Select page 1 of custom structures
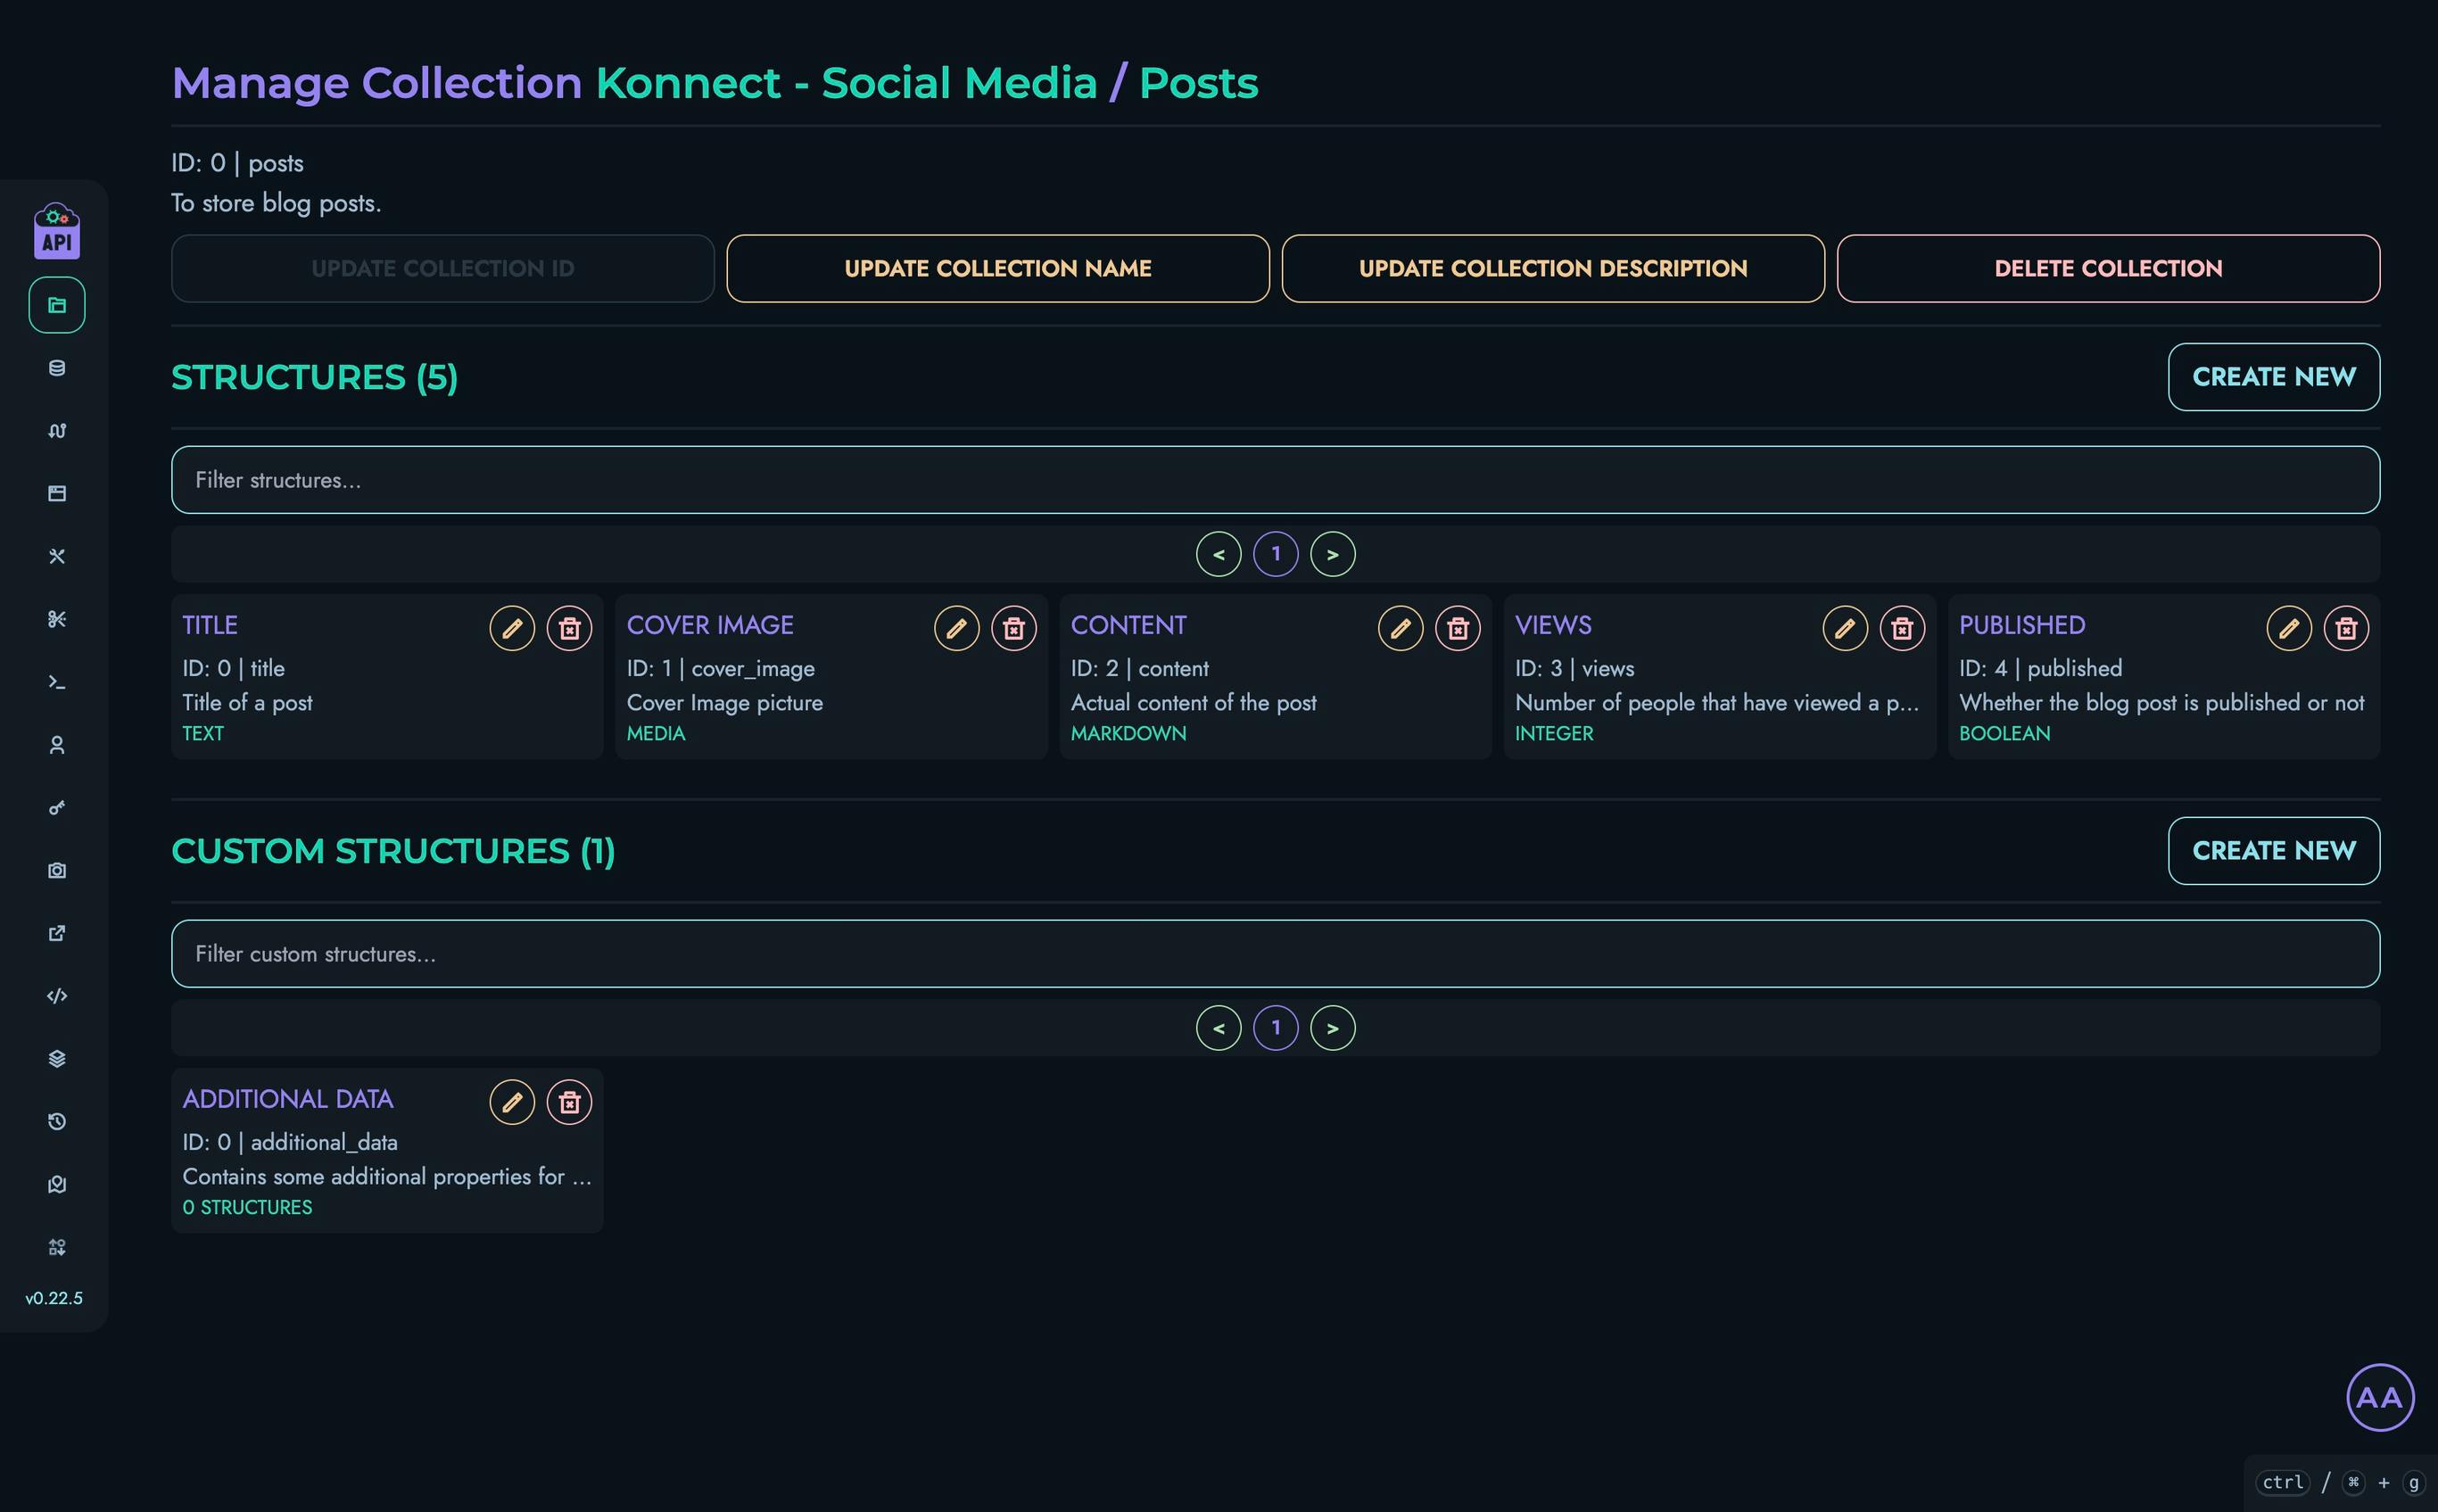 pyautogui.click(x=1275, y=1028)
